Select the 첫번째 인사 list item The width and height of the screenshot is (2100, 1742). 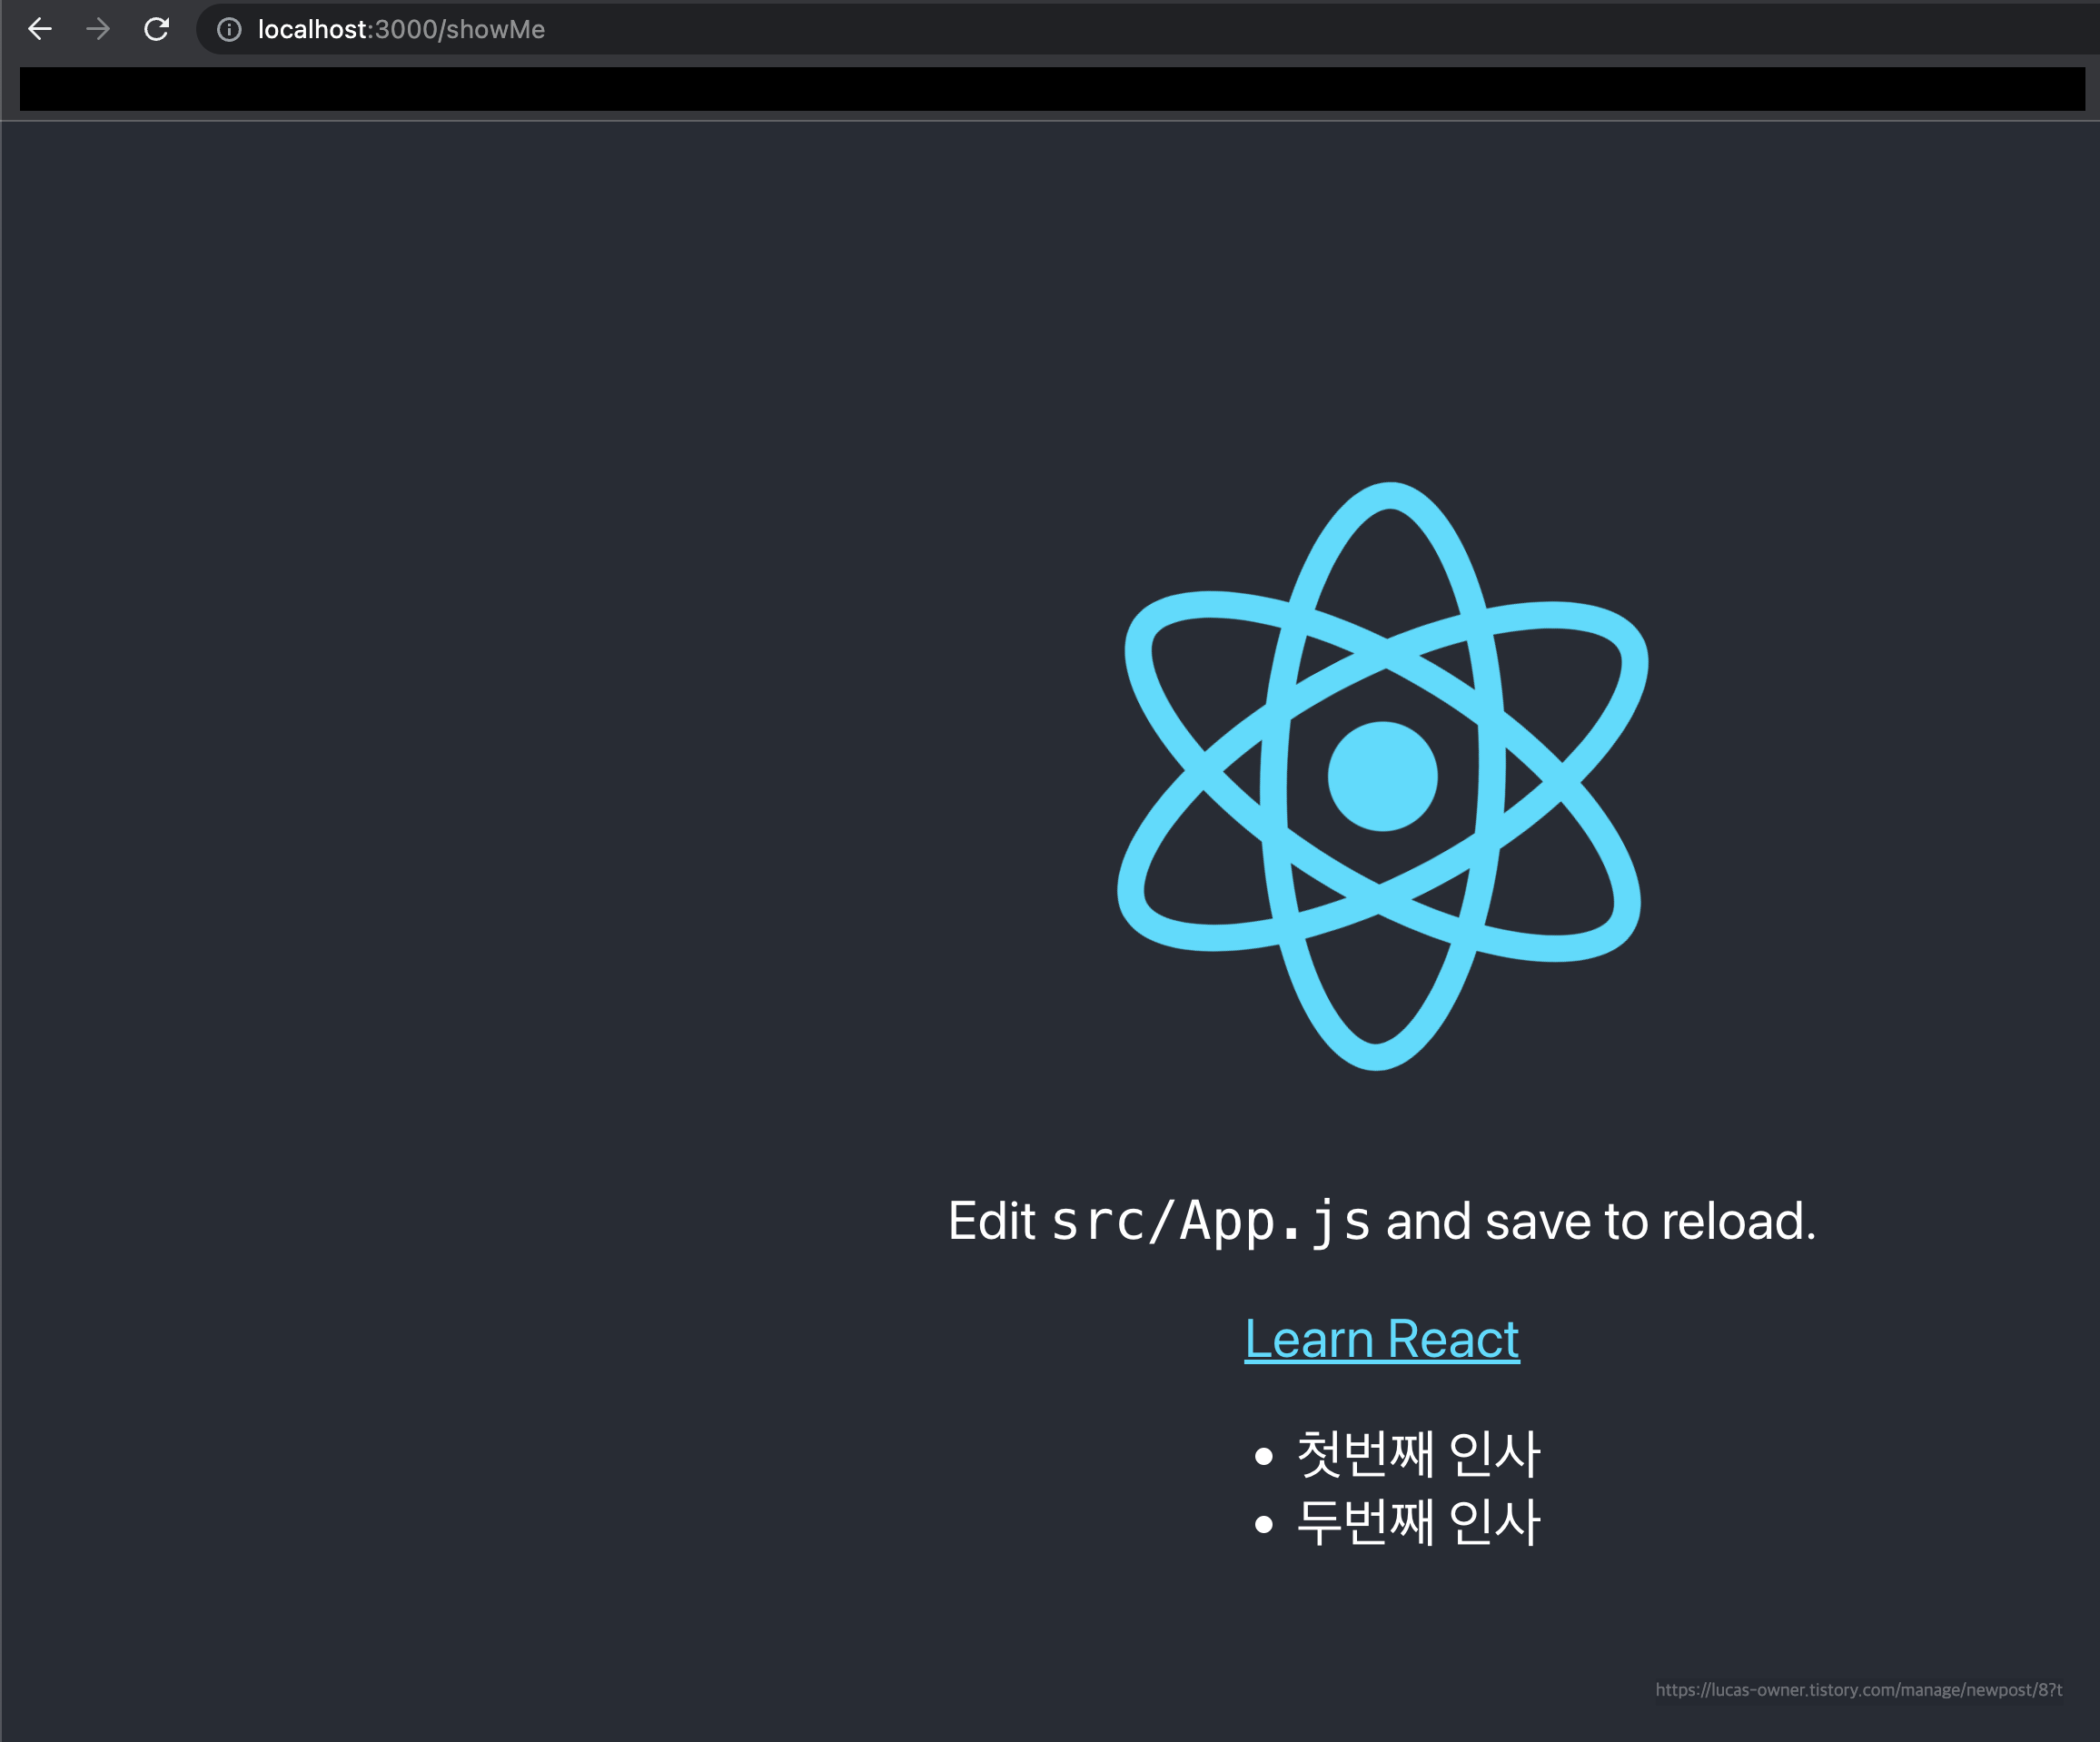point(1417,1454)
